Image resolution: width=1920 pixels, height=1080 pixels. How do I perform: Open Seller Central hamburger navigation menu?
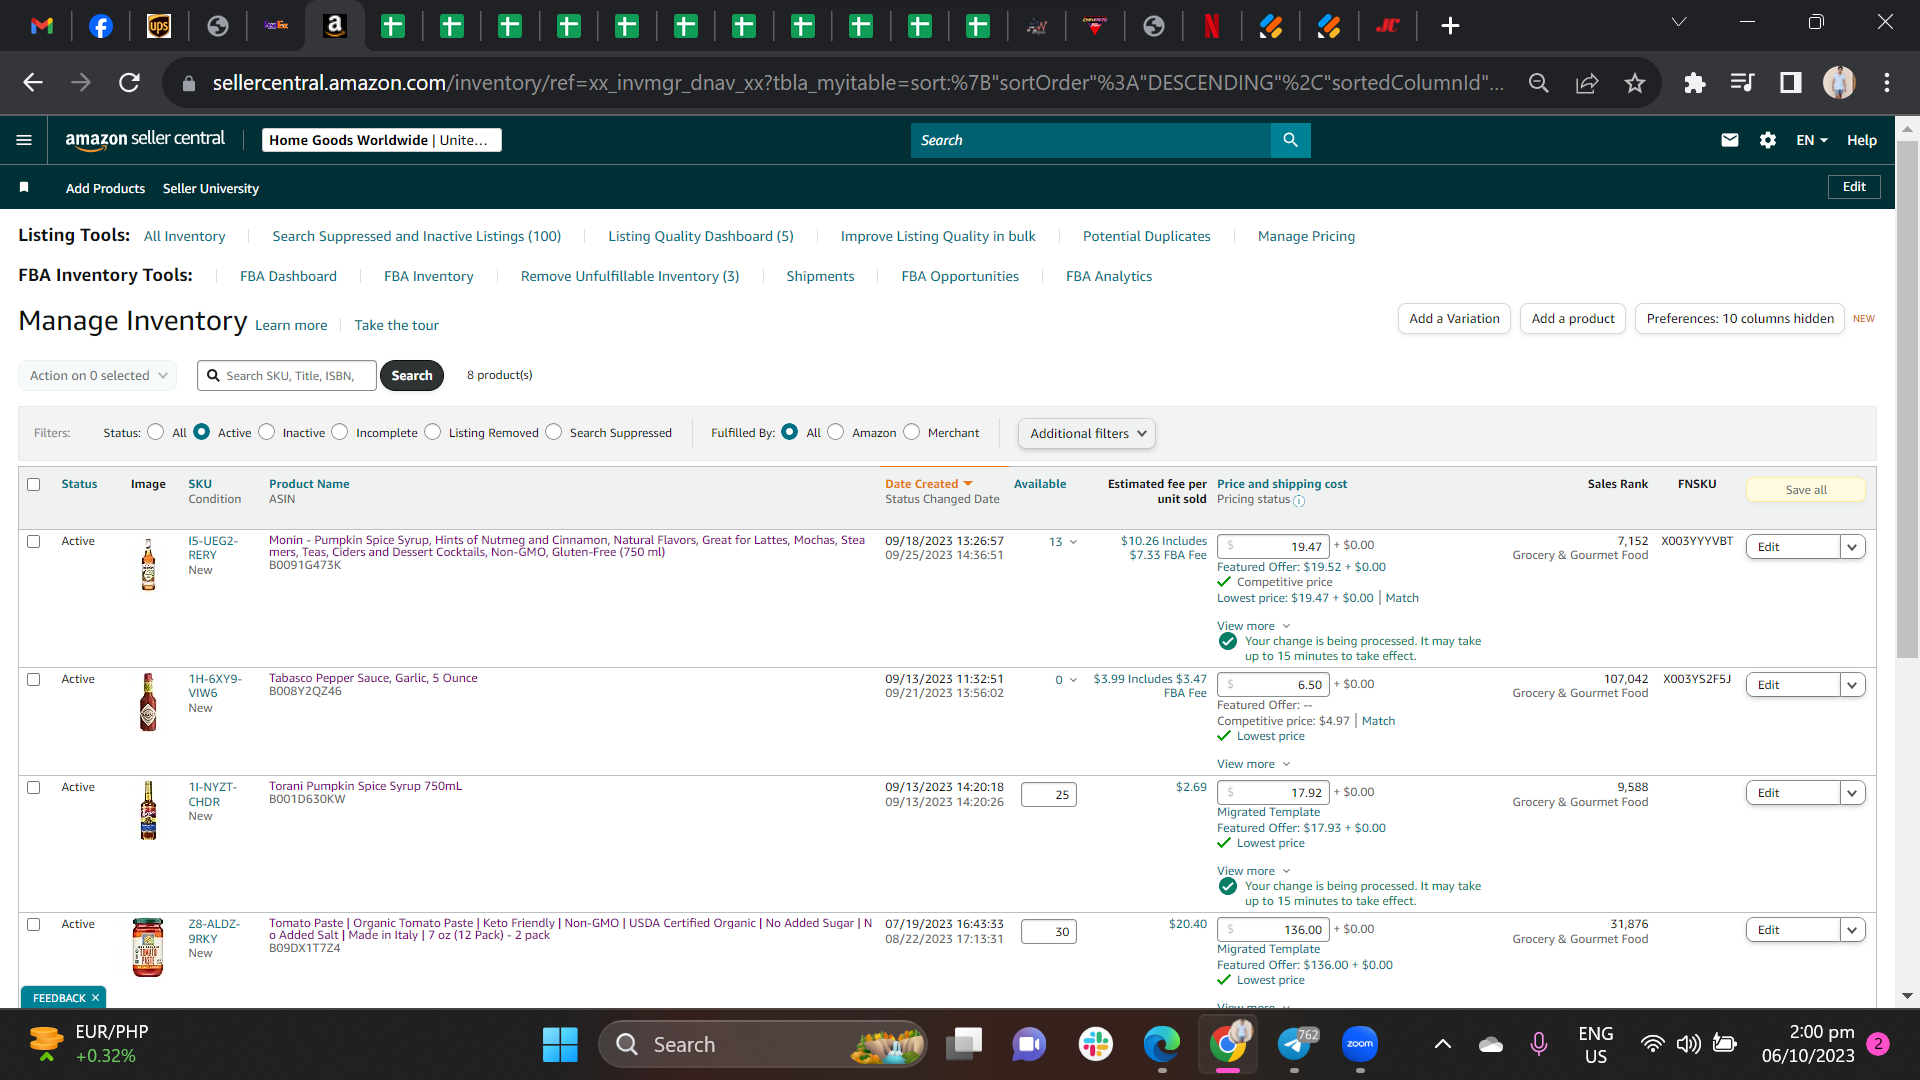[24, 140]
